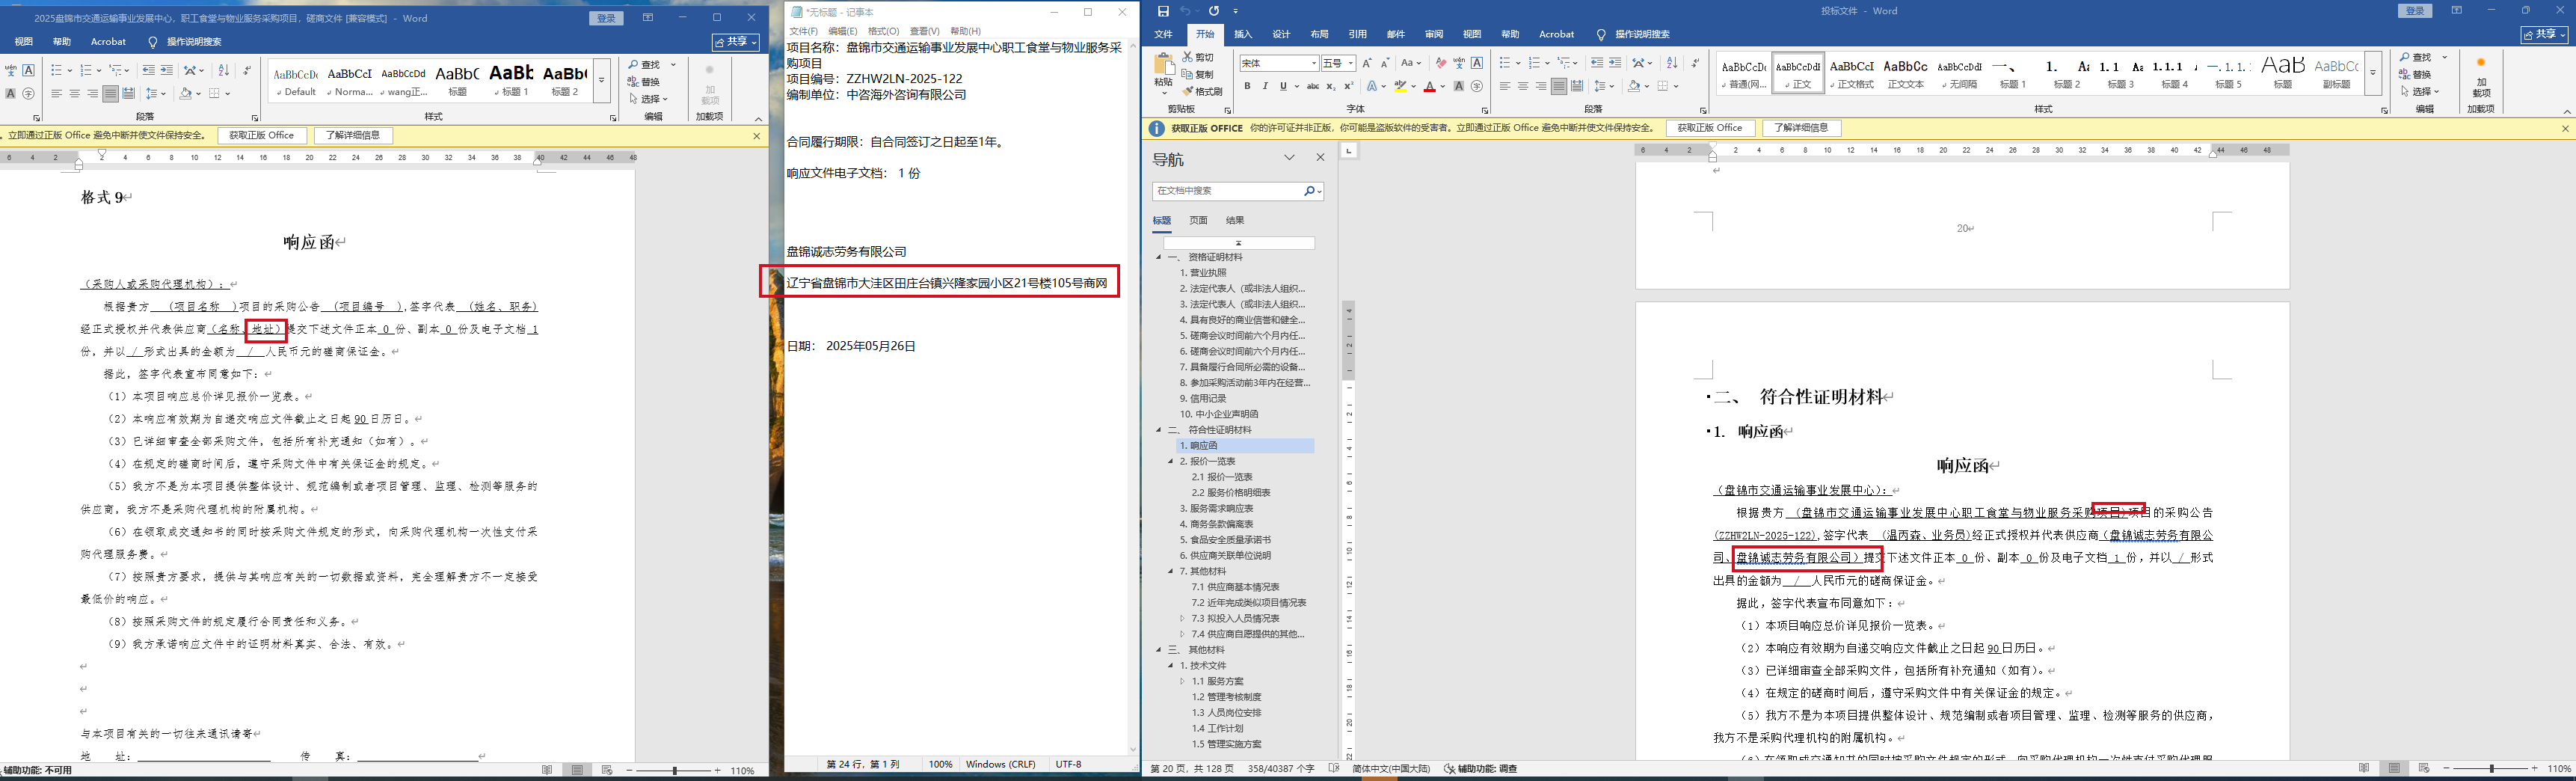Image resolution: width=2576 pixels, height=781 pixels.
Task: Toggle justify alignment in 磋商文件 Word
Action: click(x=111, y=94)
